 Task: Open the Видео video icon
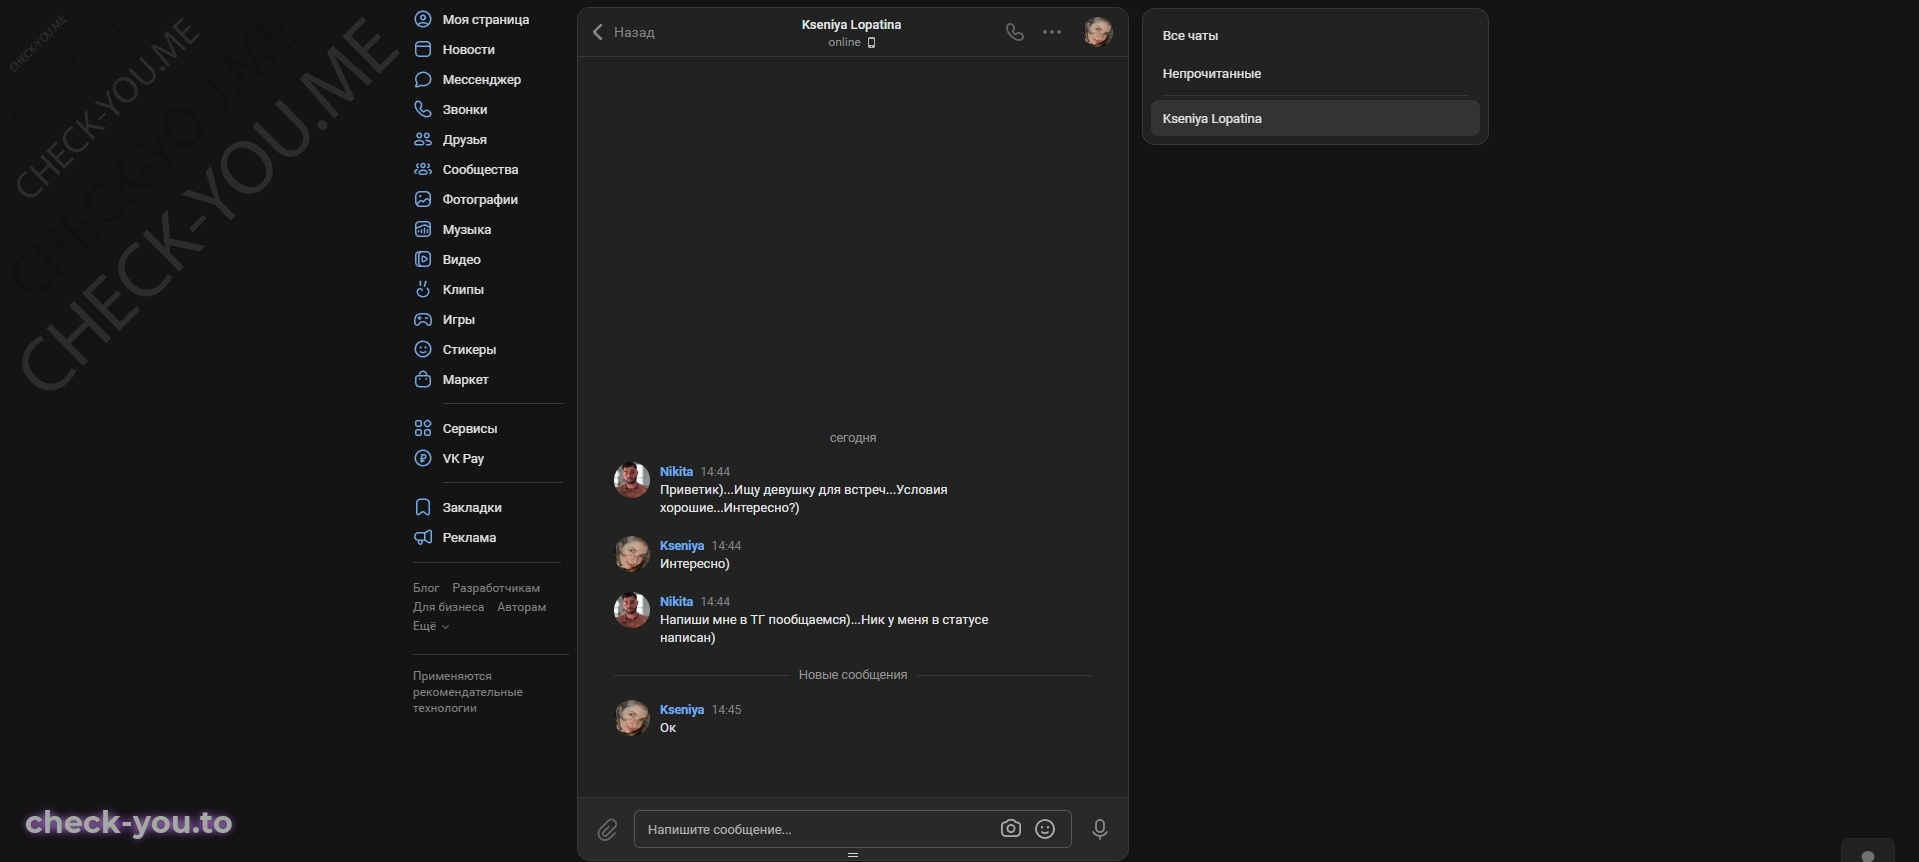click(x=423, y=259)
